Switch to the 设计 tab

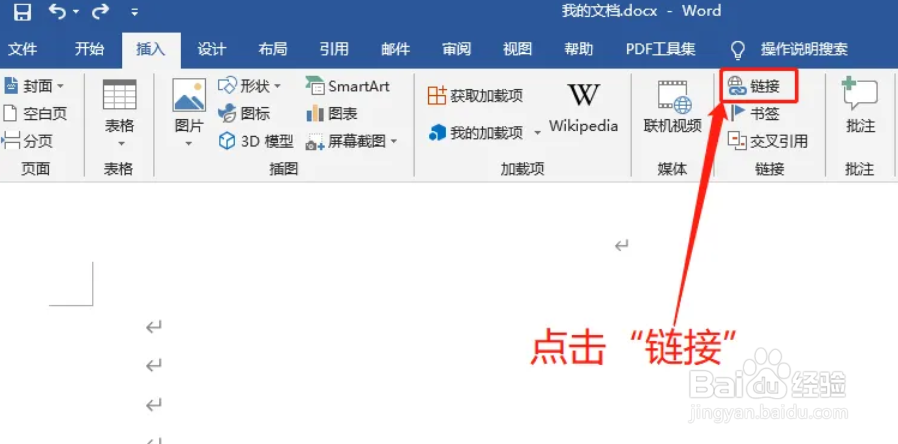coord(212,49)
